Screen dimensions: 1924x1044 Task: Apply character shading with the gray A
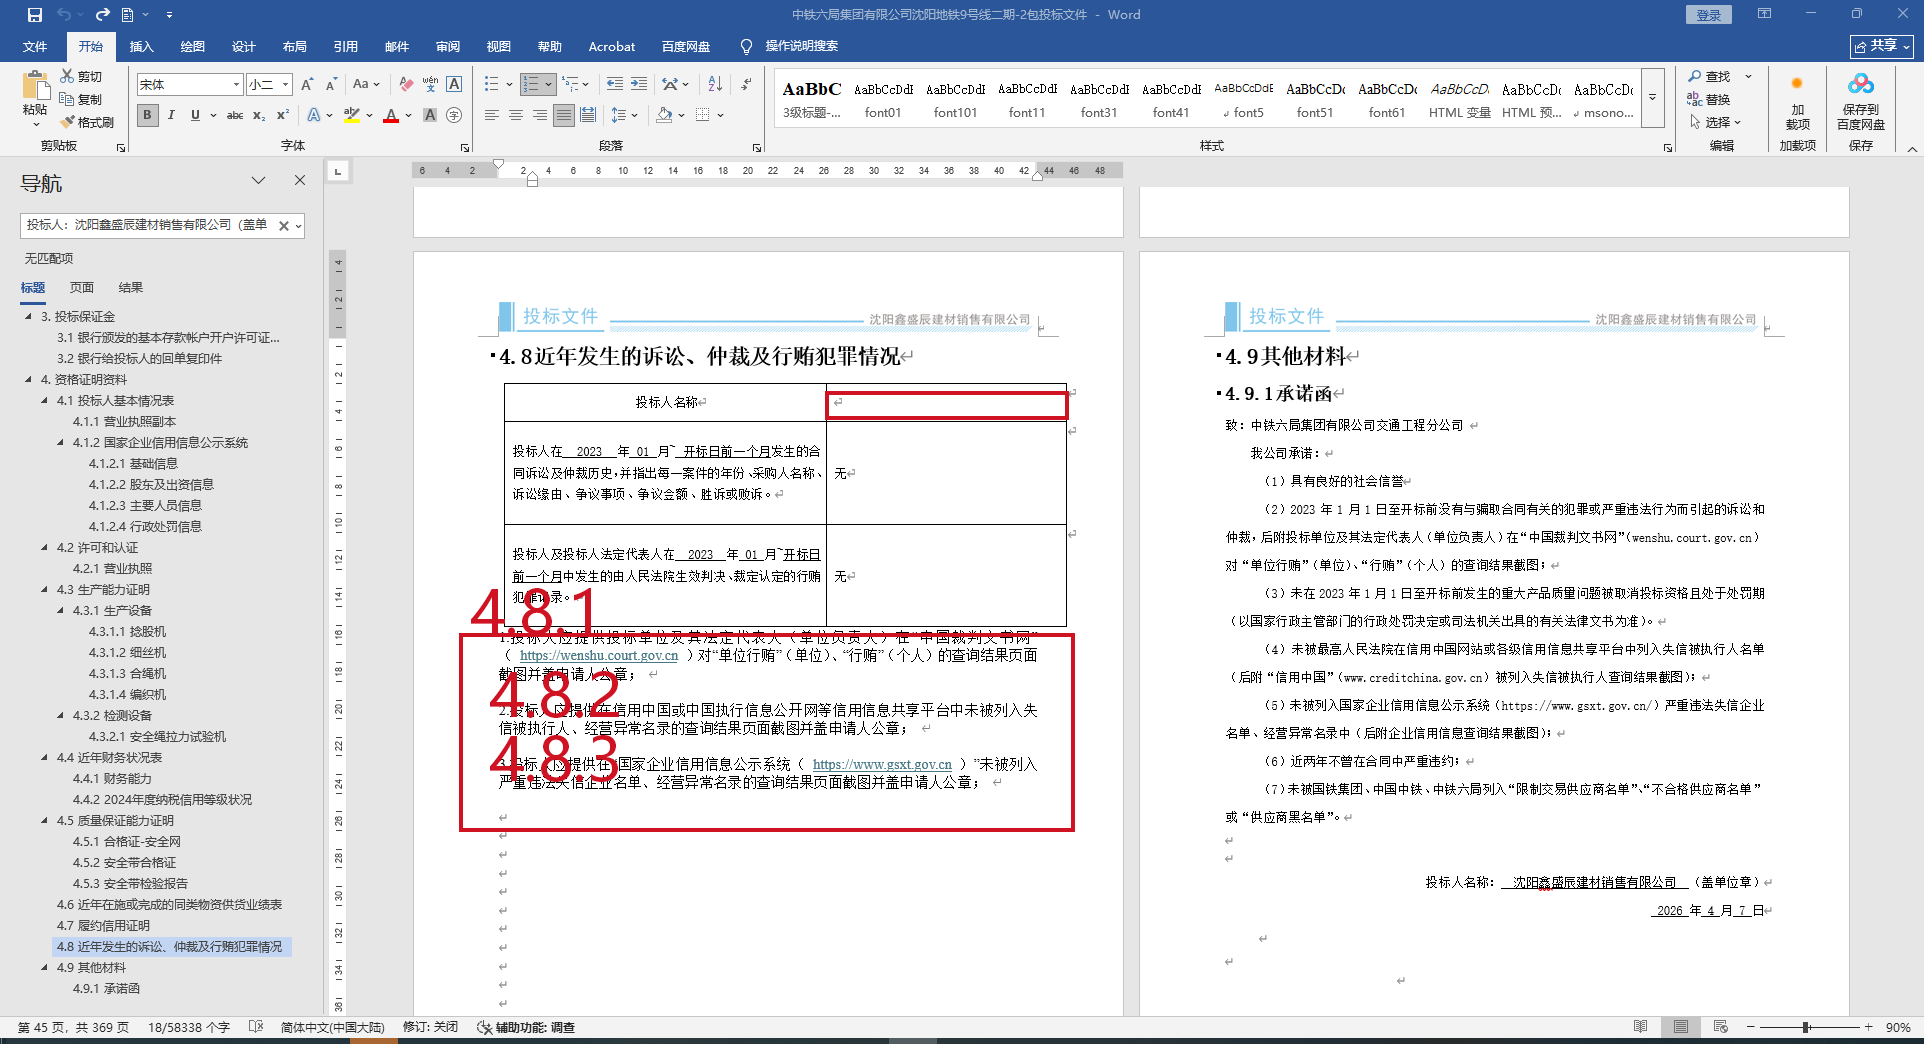(x=430, y=115)
